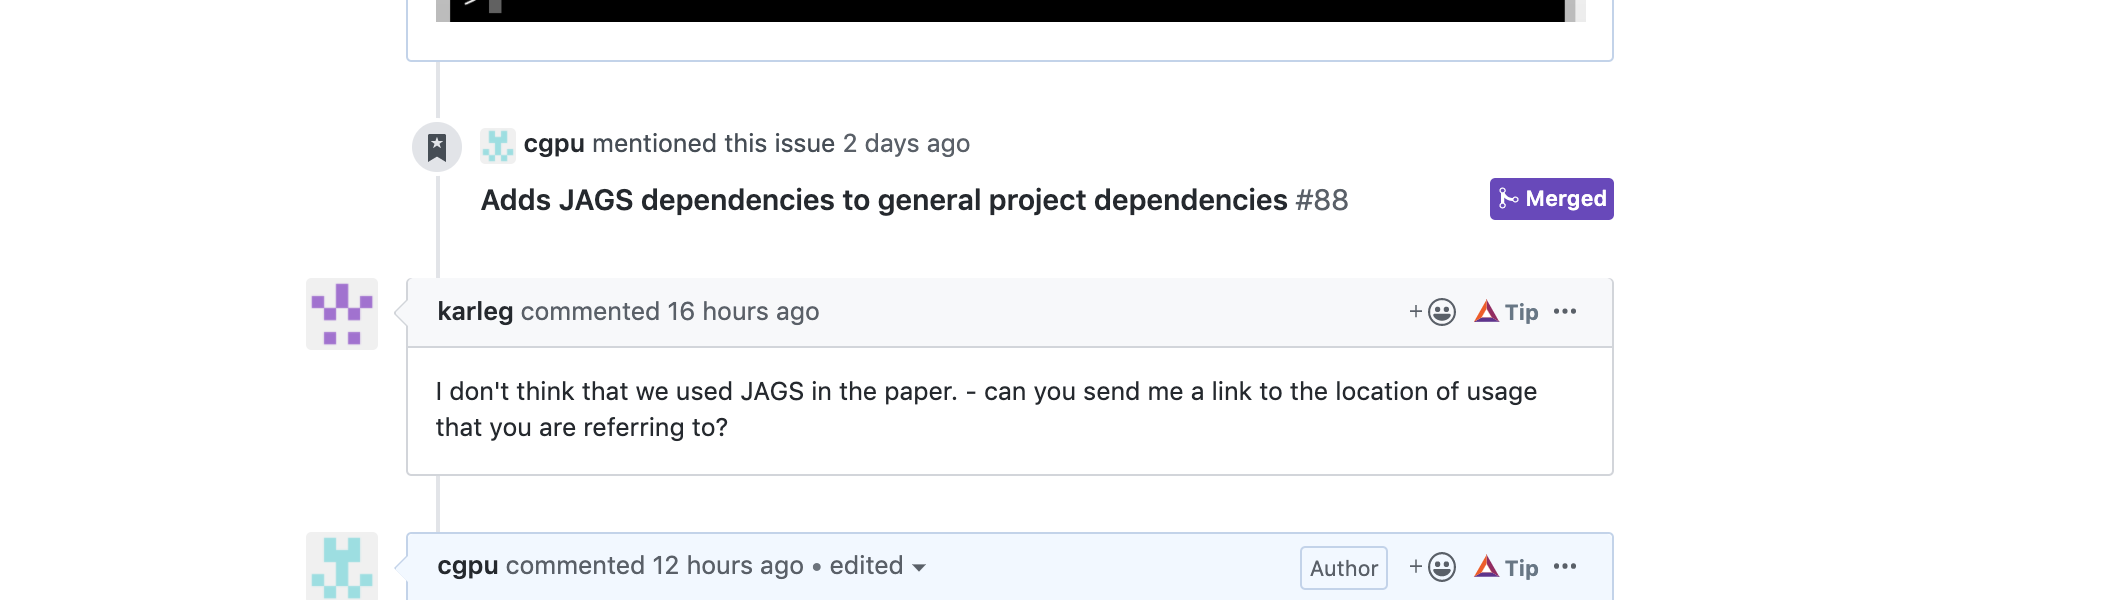Image resolution: width=2102 pixels, height=600 pixels.
Task: Click the Merged status badge
Action: (1550, 198)
